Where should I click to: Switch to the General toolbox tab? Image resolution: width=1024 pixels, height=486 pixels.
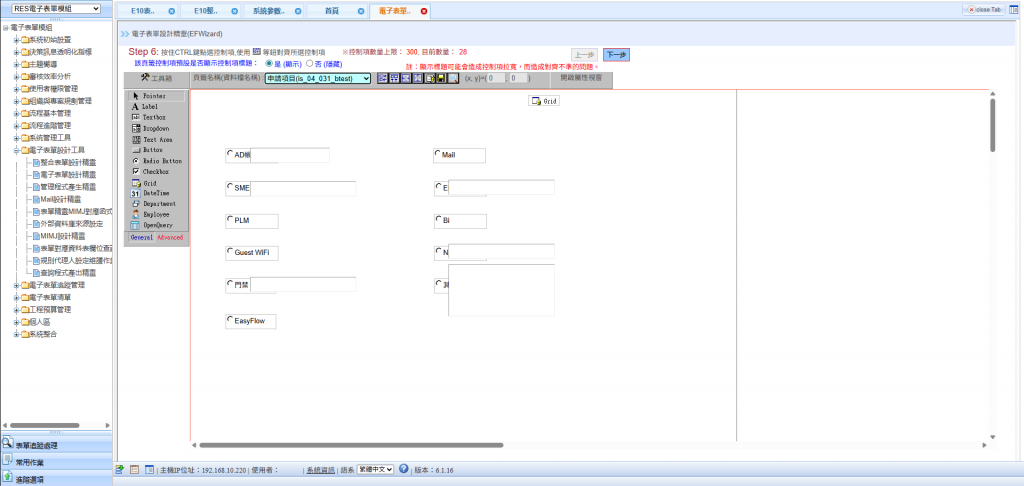142,238
